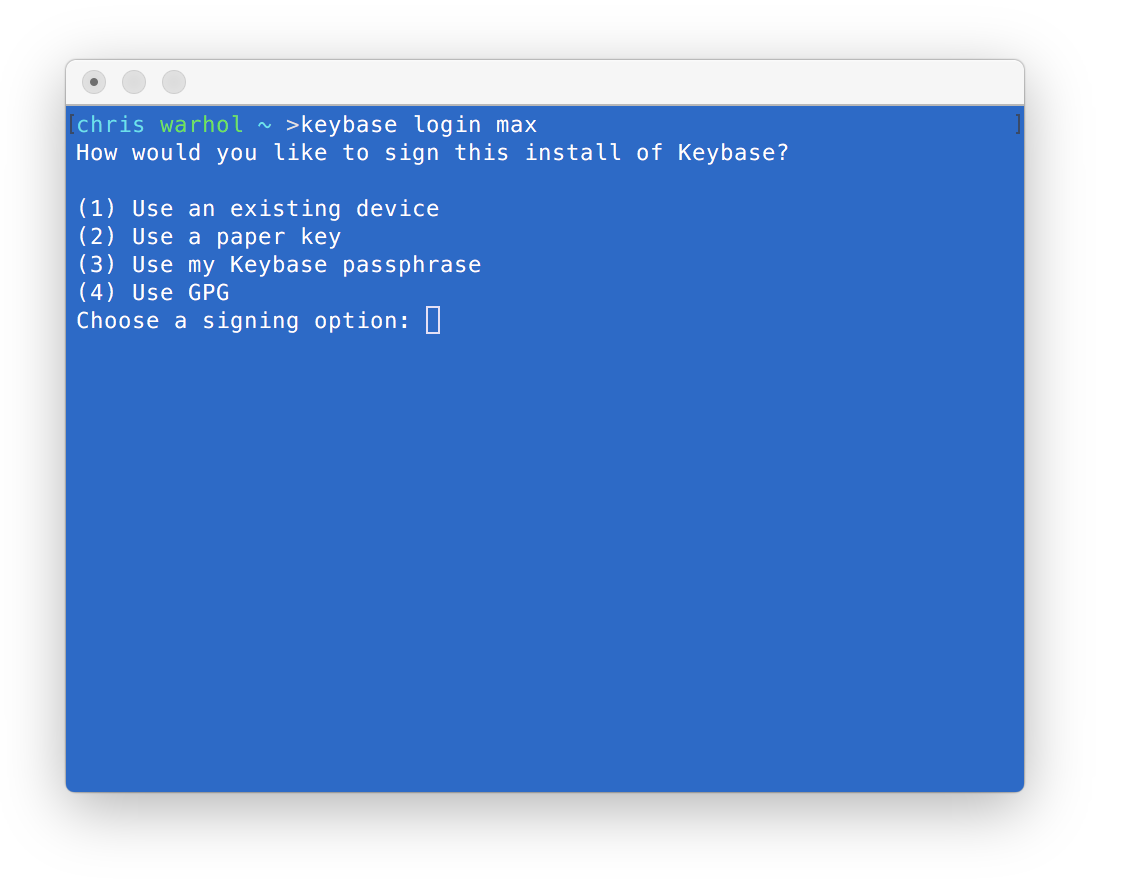Click option "(4) Use GPG"
The height and width of the screenshot is (886, 1138).
pos(152,293)
